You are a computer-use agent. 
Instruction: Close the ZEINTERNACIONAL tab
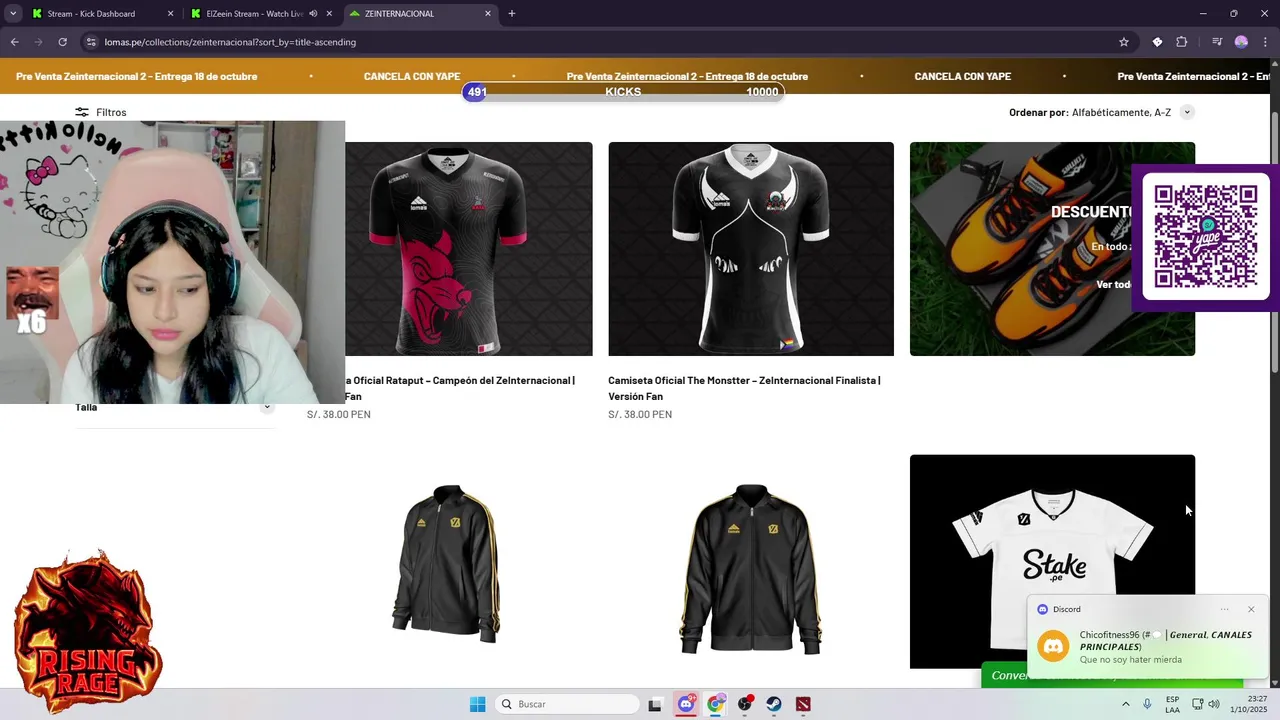coord(488,14)
